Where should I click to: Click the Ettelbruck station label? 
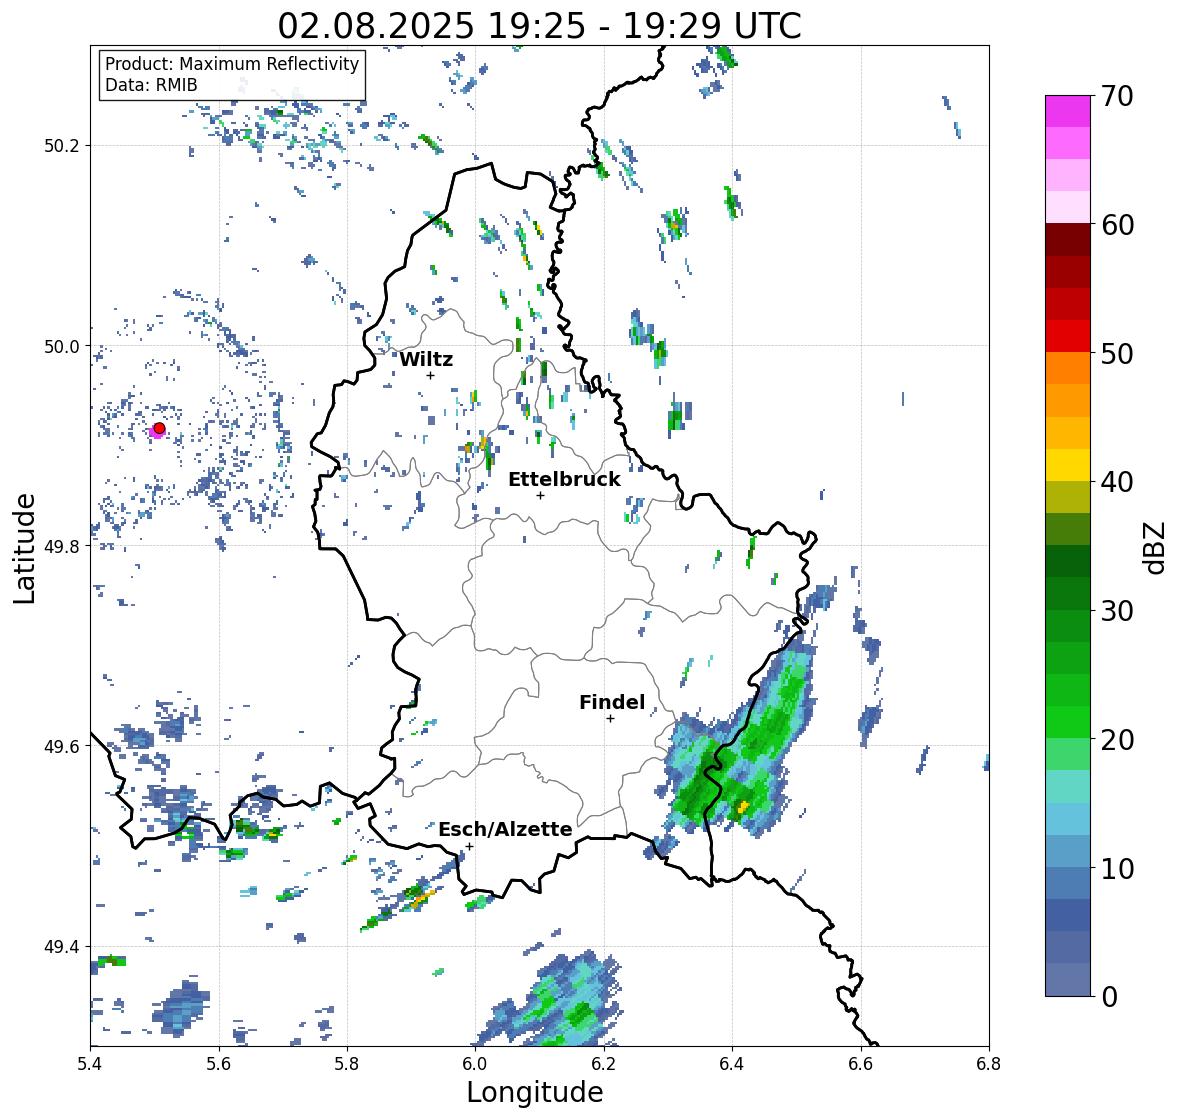[x=565, y=480]
